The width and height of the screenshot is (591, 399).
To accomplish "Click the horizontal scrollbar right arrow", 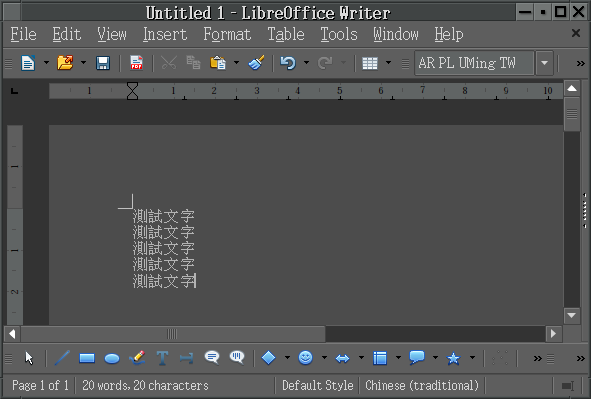I will click(553, 334).
